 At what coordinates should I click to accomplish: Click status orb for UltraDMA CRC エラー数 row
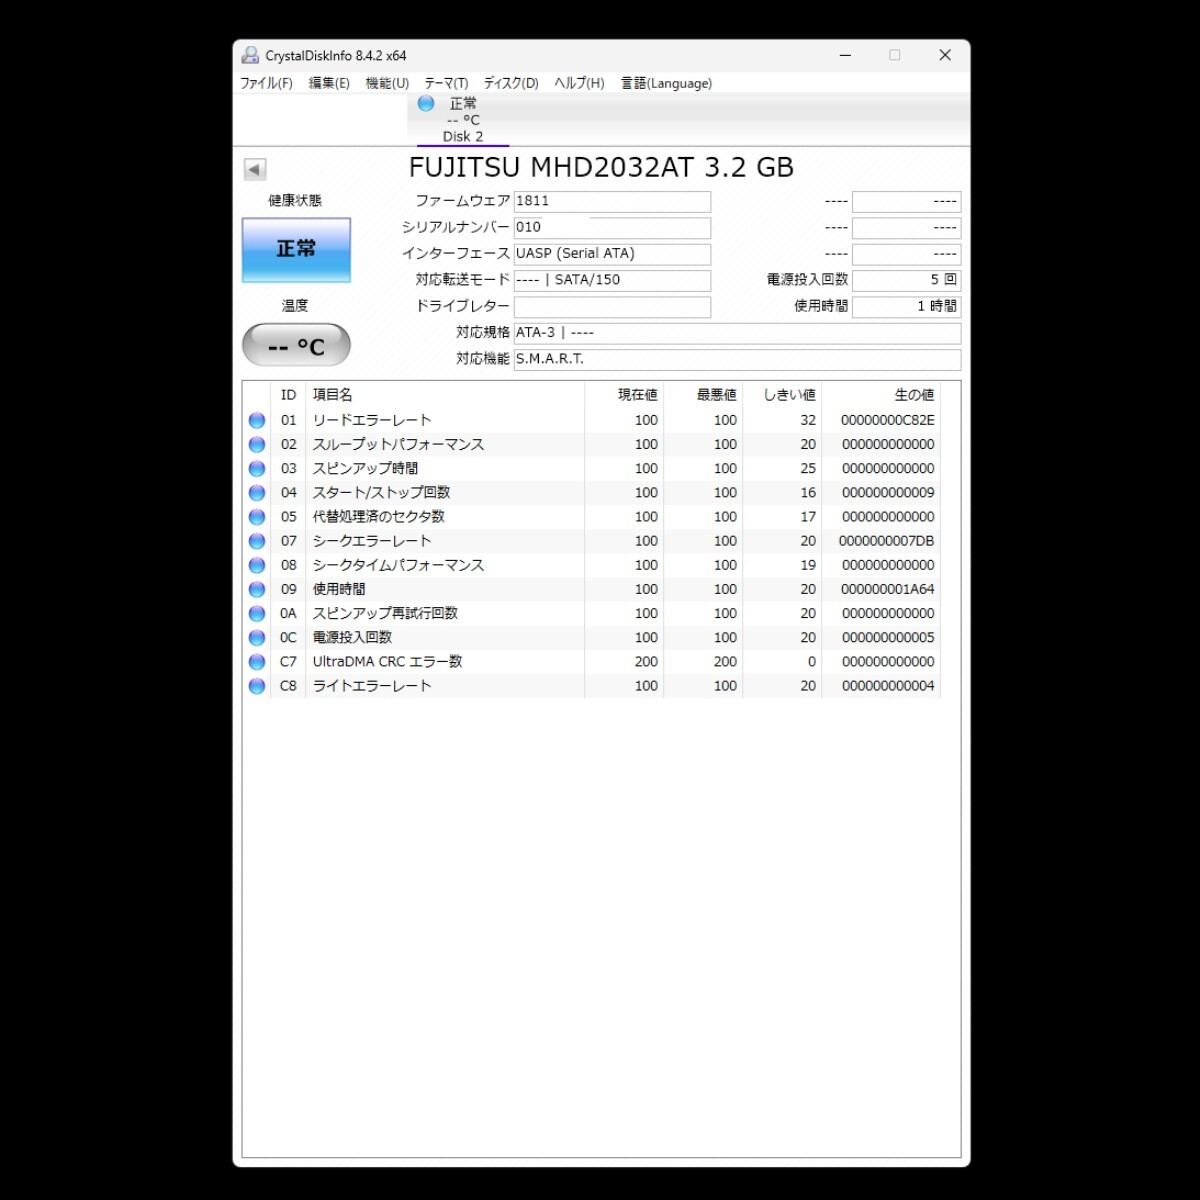pyautogui.click(x=257, y=662)
